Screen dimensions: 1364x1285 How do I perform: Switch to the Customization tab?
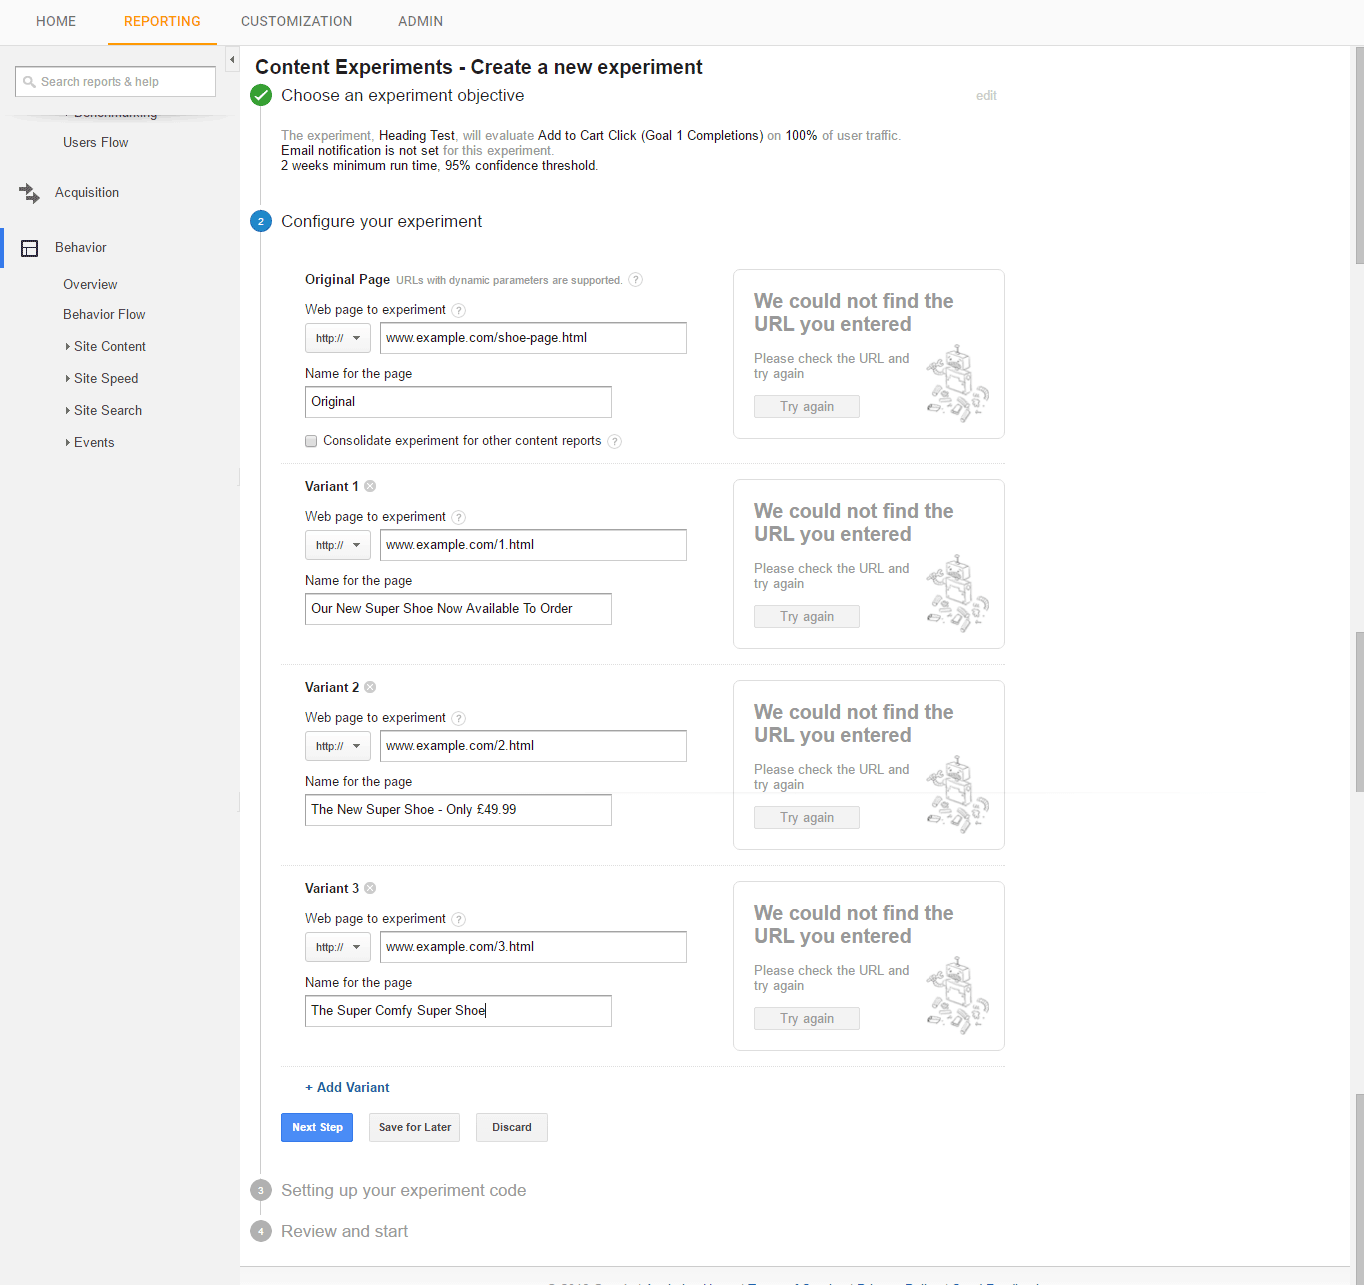click(296, 21)
